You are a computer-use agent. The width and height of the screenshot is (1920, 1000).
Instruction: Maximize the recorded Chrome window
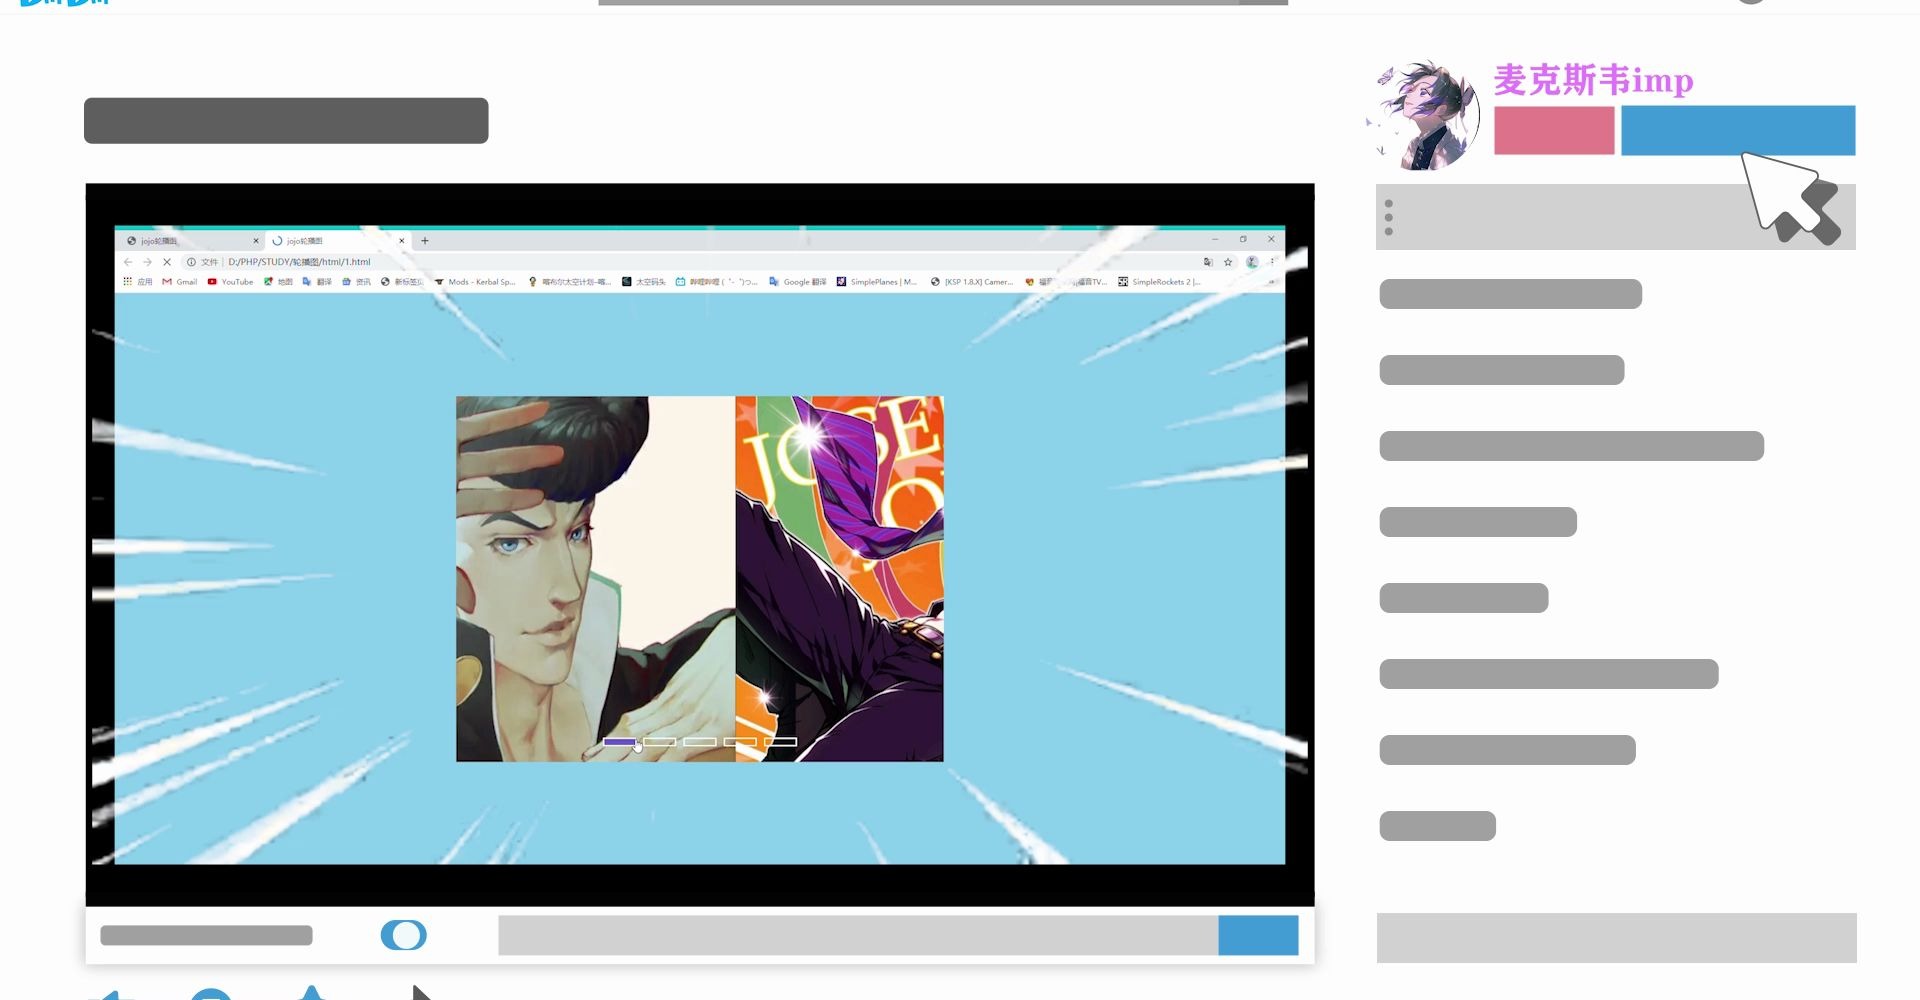click(1243, 240)
